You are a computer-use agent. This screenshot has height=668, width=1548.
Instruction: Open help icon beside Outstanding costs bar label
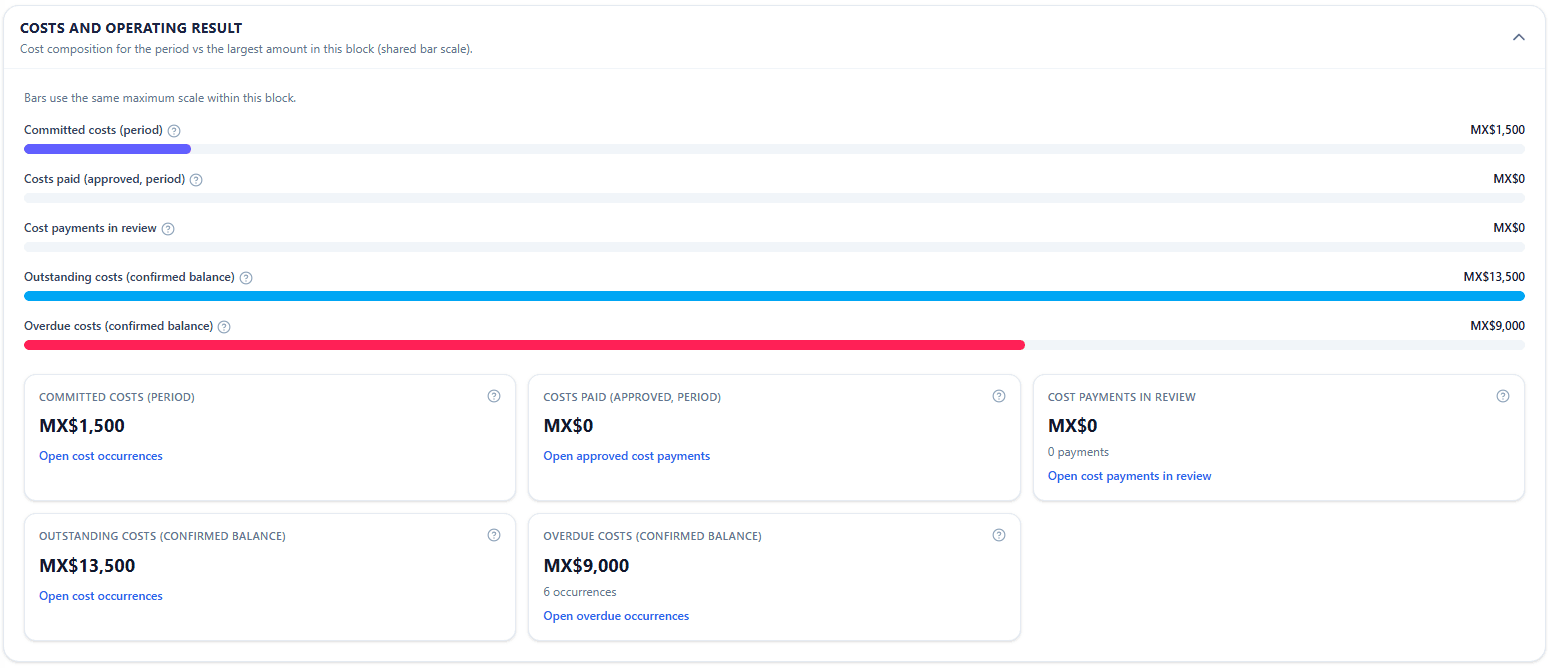[x=246, y=278]
